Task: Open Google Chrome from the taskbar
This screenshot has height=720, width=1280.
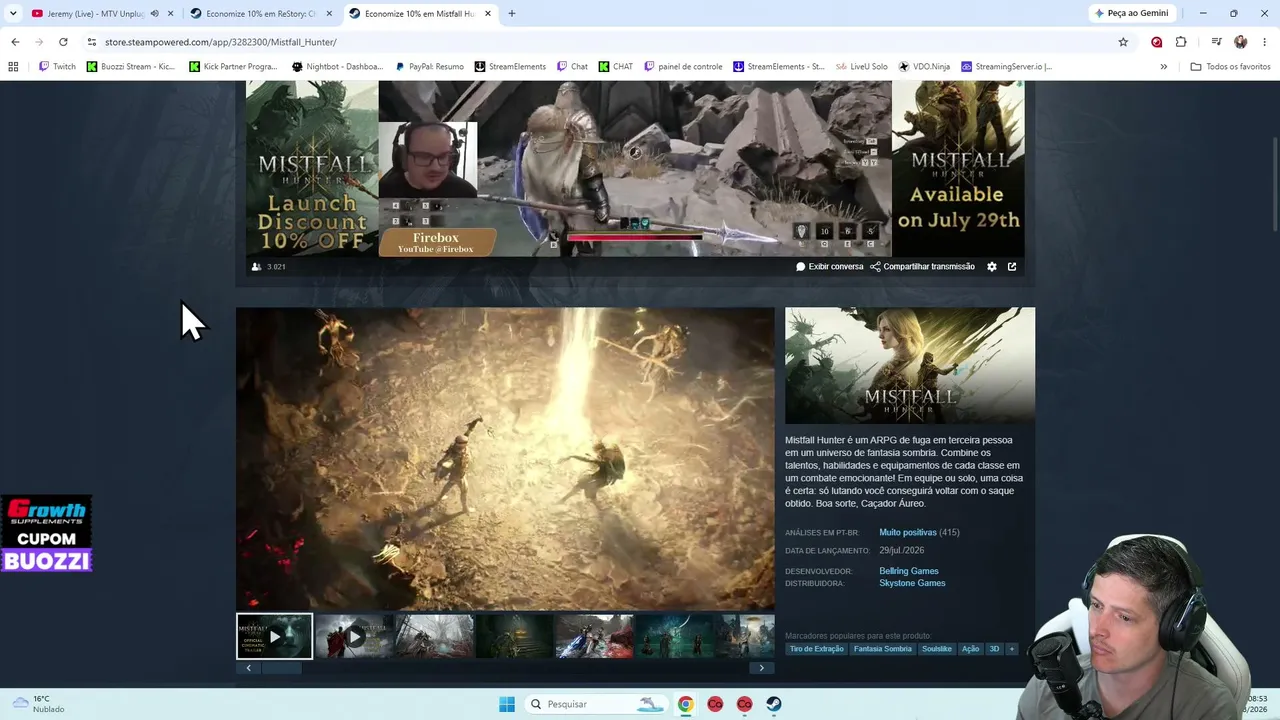Action: [685, 704]
